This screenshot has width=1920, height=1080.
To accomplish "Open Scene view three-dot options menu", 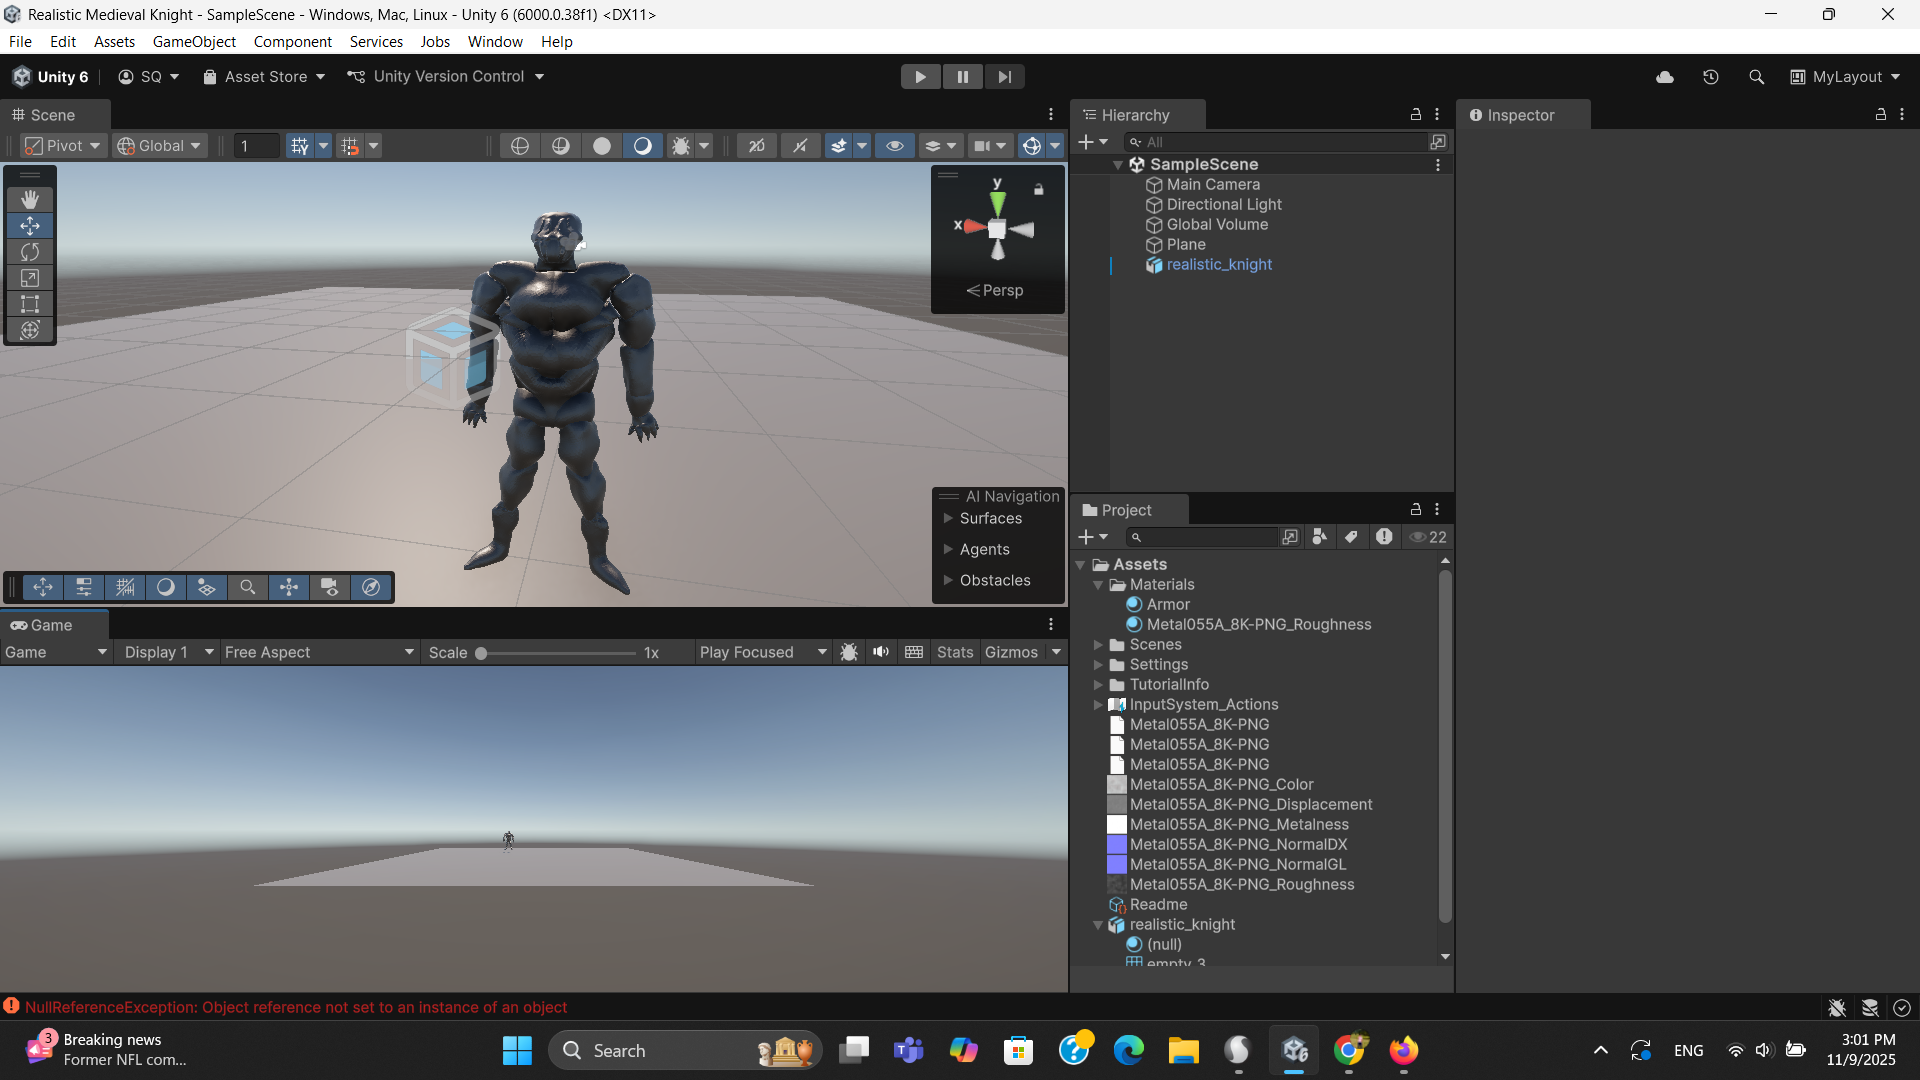I will [x=1051, y=114].
